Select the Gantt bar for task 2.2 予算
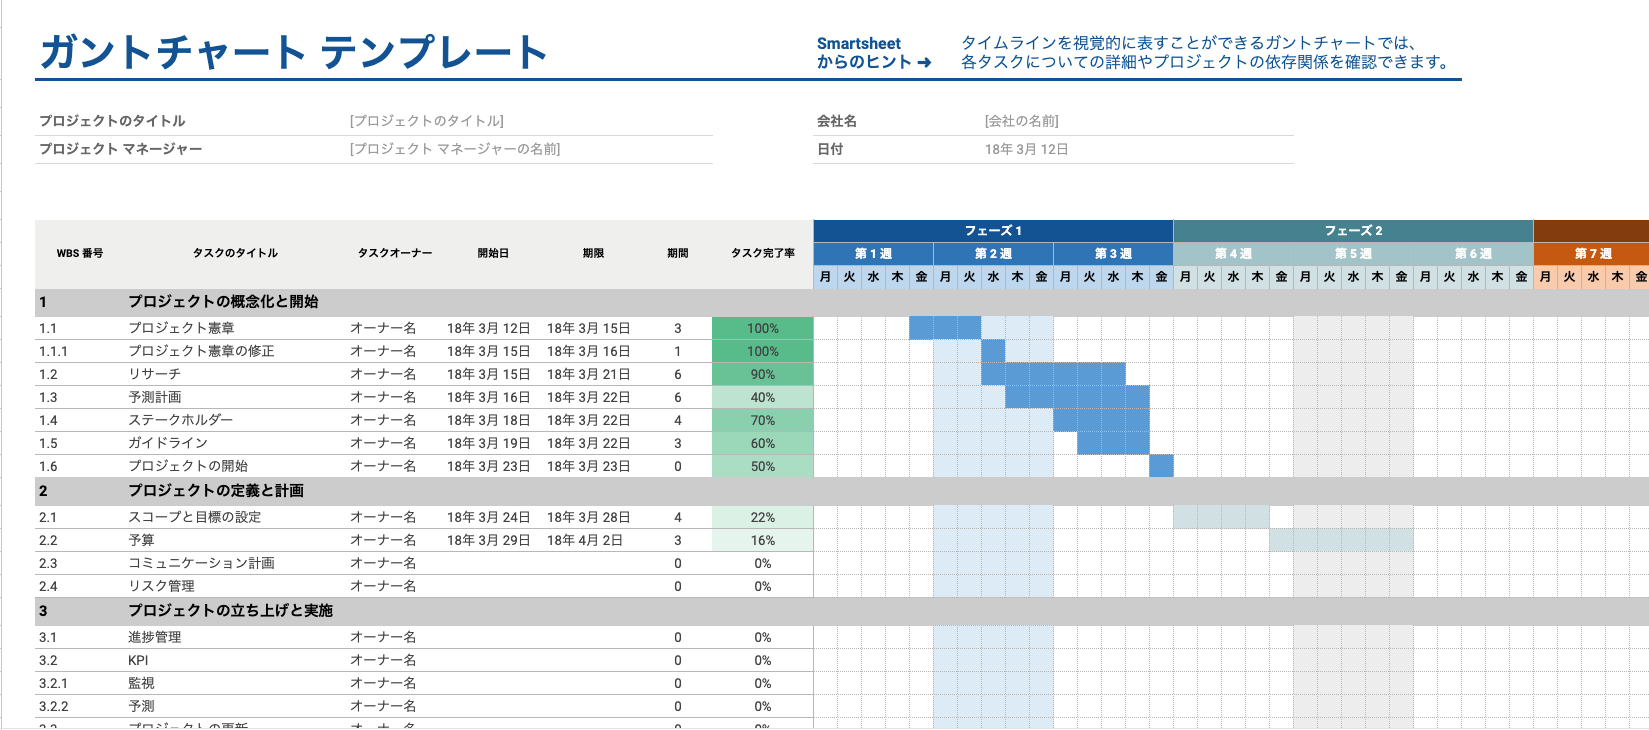Screen dimensions: 1649x730 pos(1340,540)
